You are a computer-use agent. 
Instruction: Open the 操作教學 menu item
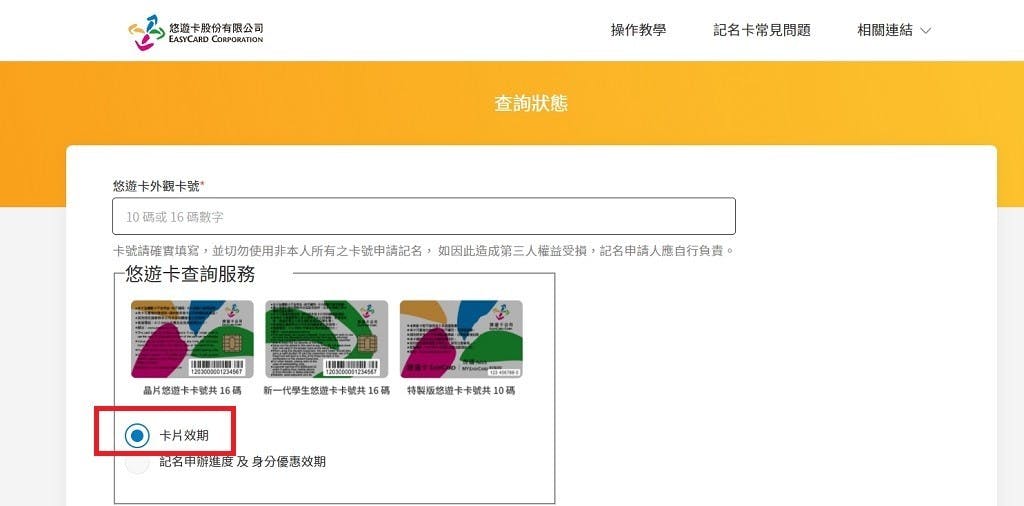pyautogui.click(x=638, y=30)
